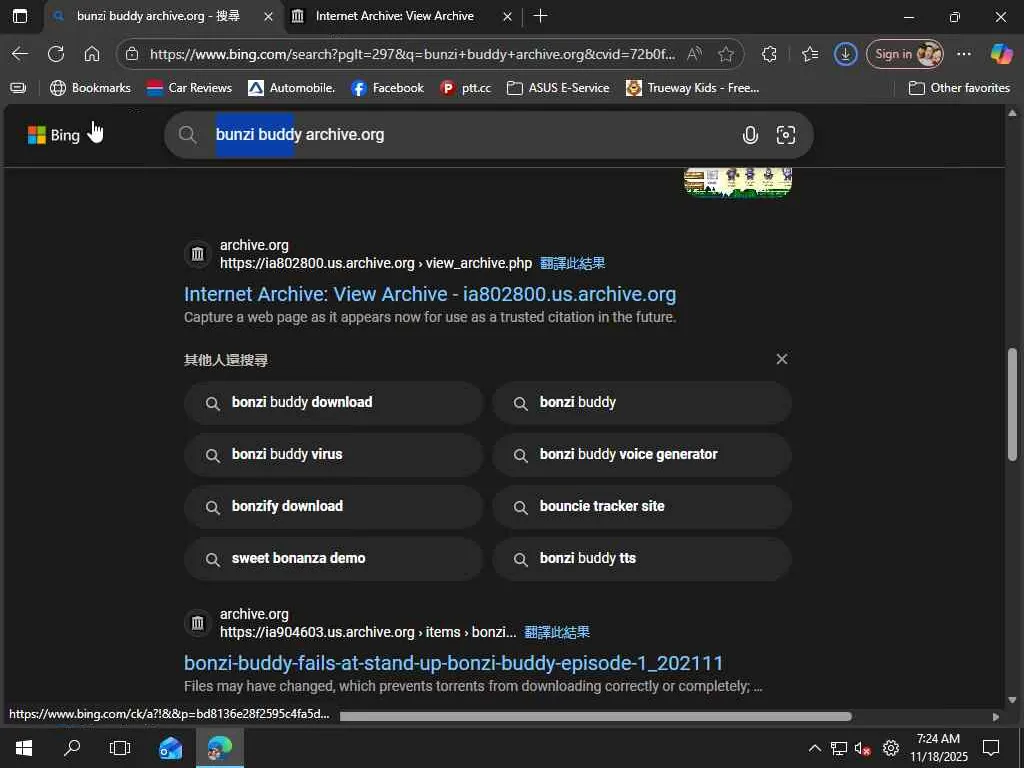Open the tab actions menu icon
Screen dimensions: 1024x768
point(20,16)
